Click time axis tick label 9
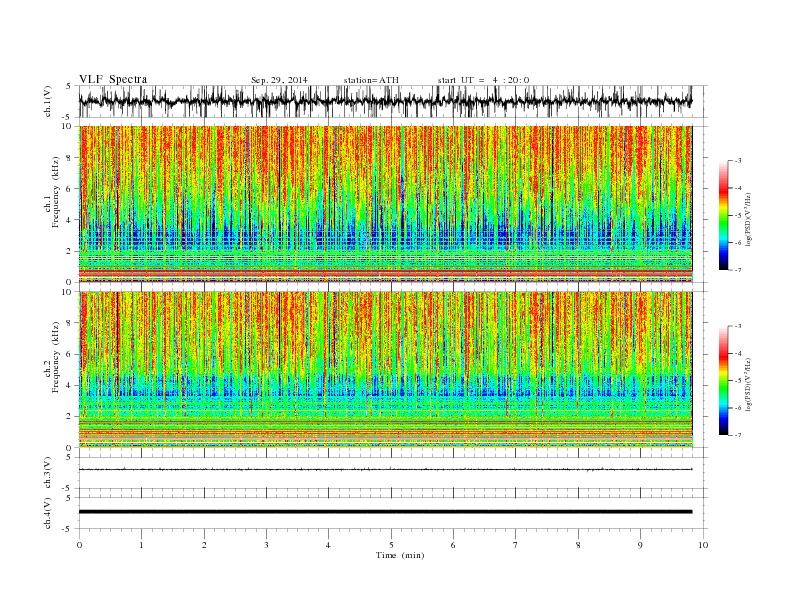 pyautogui.click(x=640, y=545)
